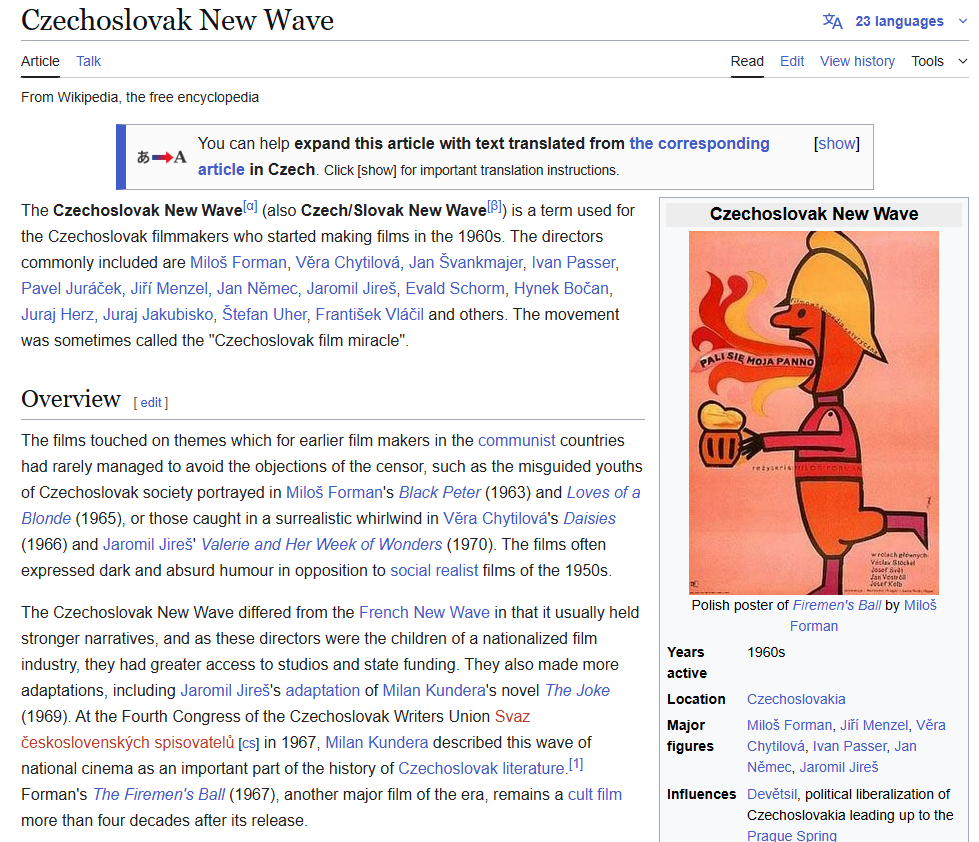Open the Štefan Uher link
Screen dimensions: 979x842
click(x=264, y=315)
